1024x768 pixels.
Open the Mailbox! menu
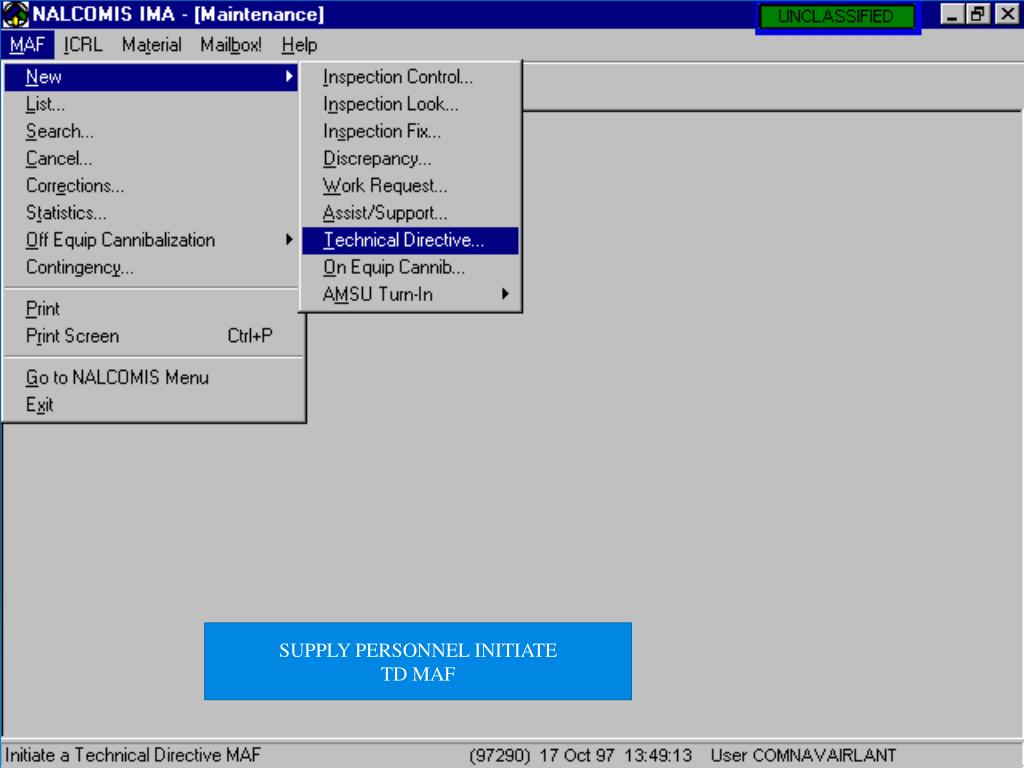click(231, 45)
